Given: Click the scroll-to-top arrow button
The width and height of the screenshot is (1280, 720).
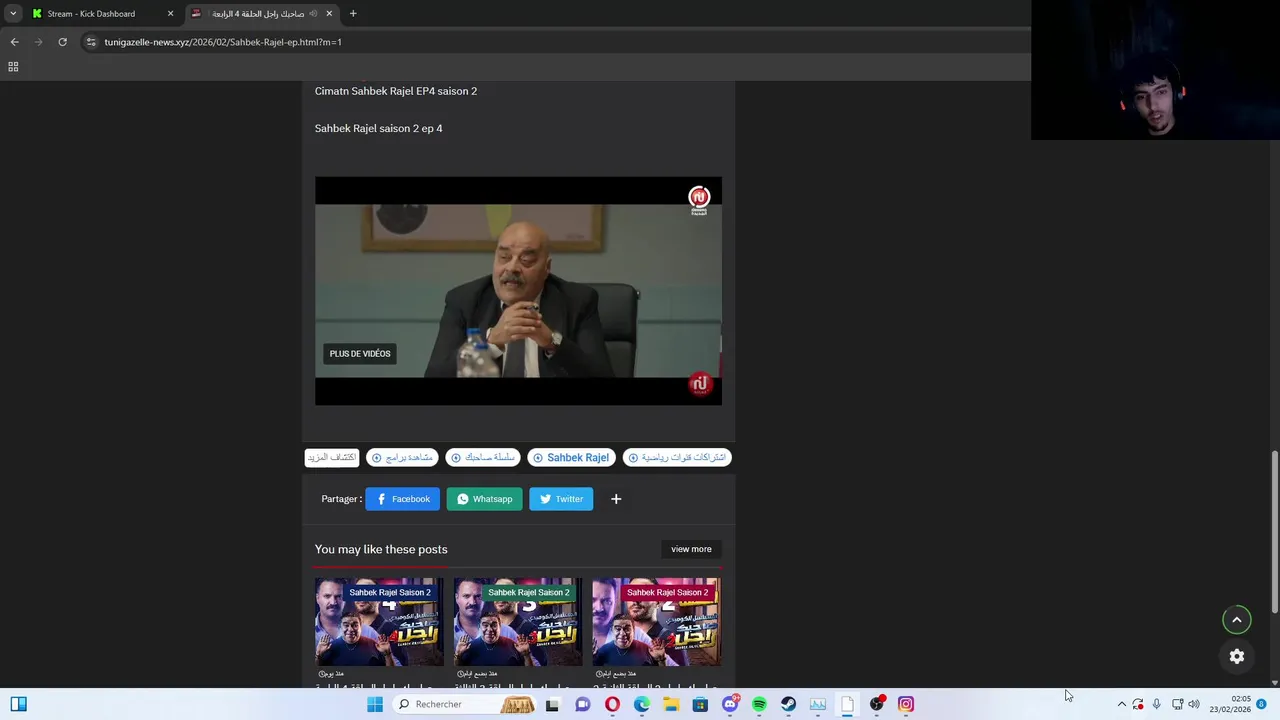Looking at the screenshot, I should click(1237, 620).
